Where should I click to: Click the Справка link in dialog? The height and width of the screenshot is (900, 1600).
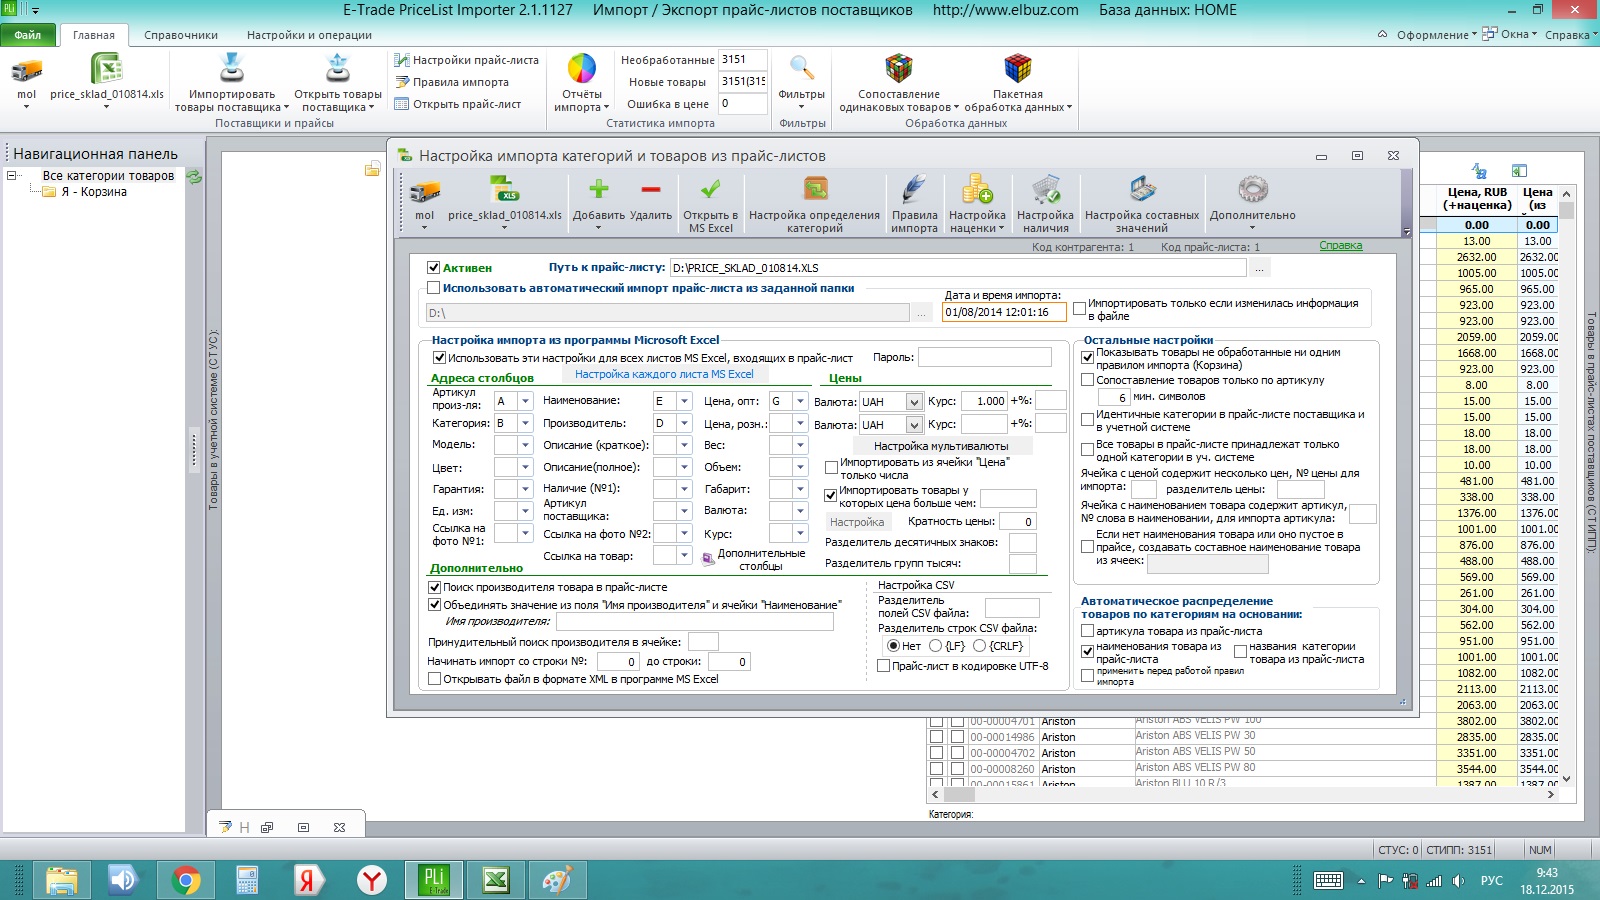pos(1340,246)
